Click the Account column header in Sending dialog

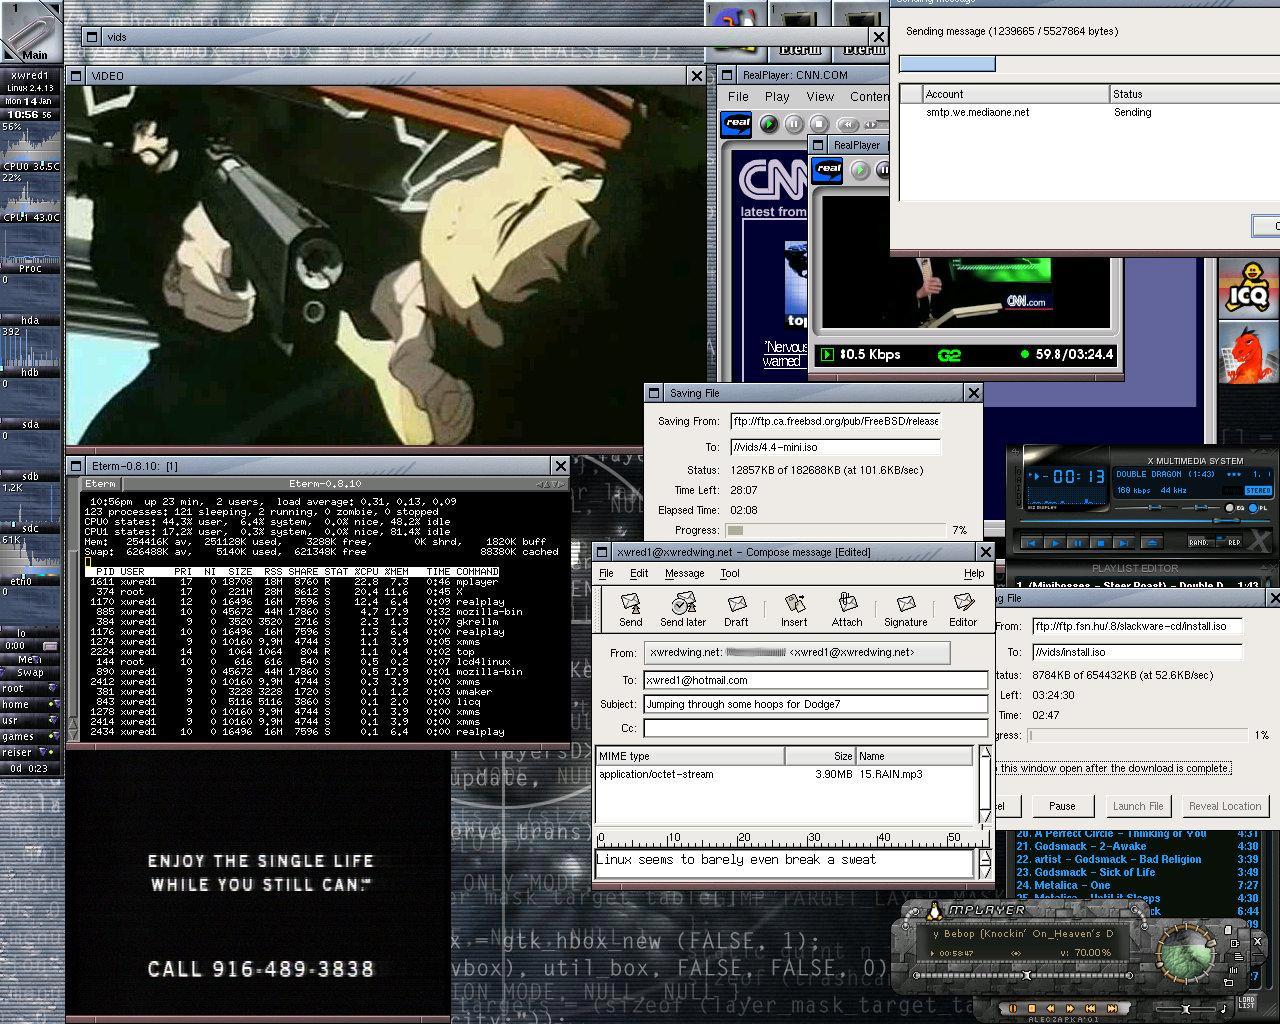pyautogui.click(x=1015, y=94)
